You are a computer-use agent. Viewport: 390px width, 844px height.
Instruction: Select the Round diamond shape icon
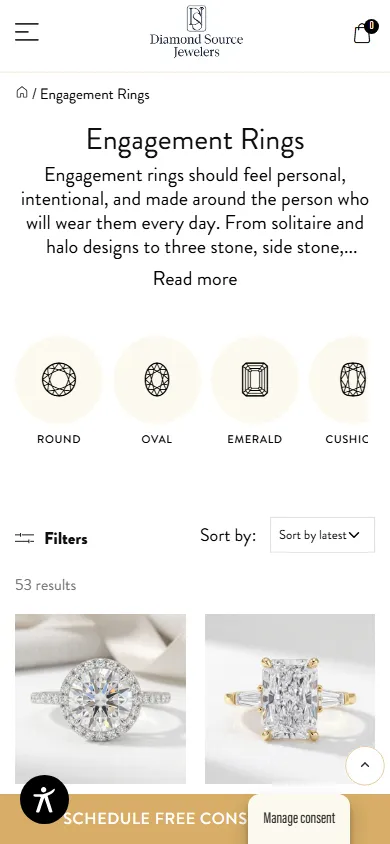tap(59, 379)
